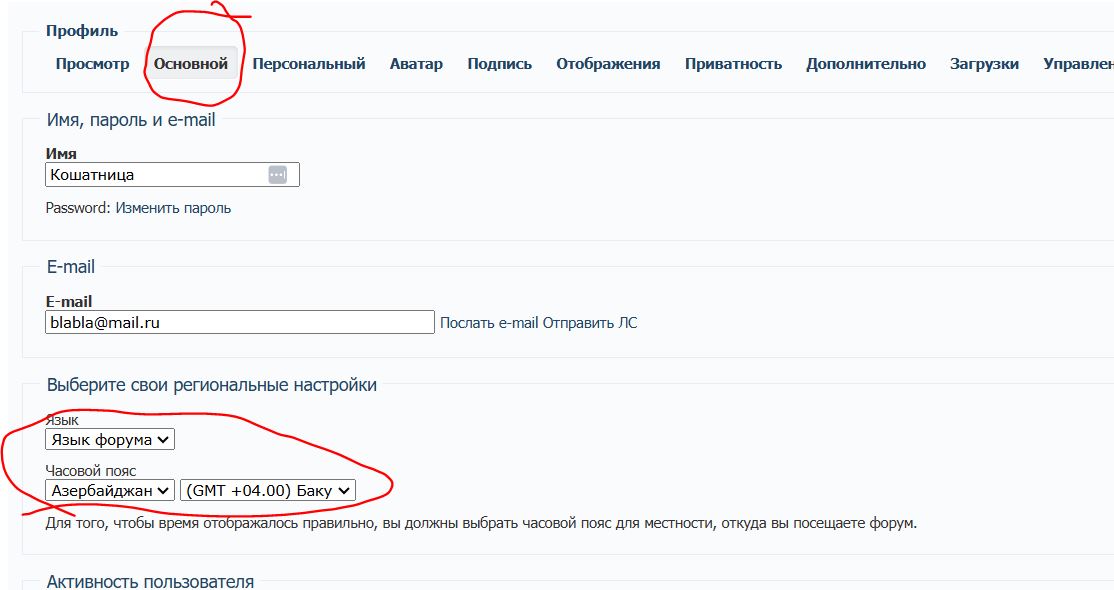Click the Часовой пояс label
Screen dimensions: 1114x590
click(91, 471)
